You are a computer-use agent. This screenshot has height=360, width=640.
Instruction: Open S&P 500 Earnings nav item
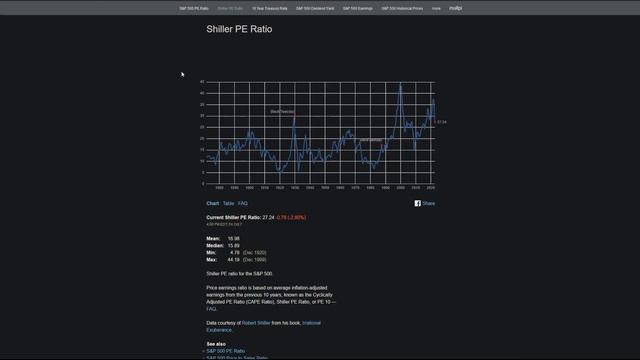coord(358,8)
